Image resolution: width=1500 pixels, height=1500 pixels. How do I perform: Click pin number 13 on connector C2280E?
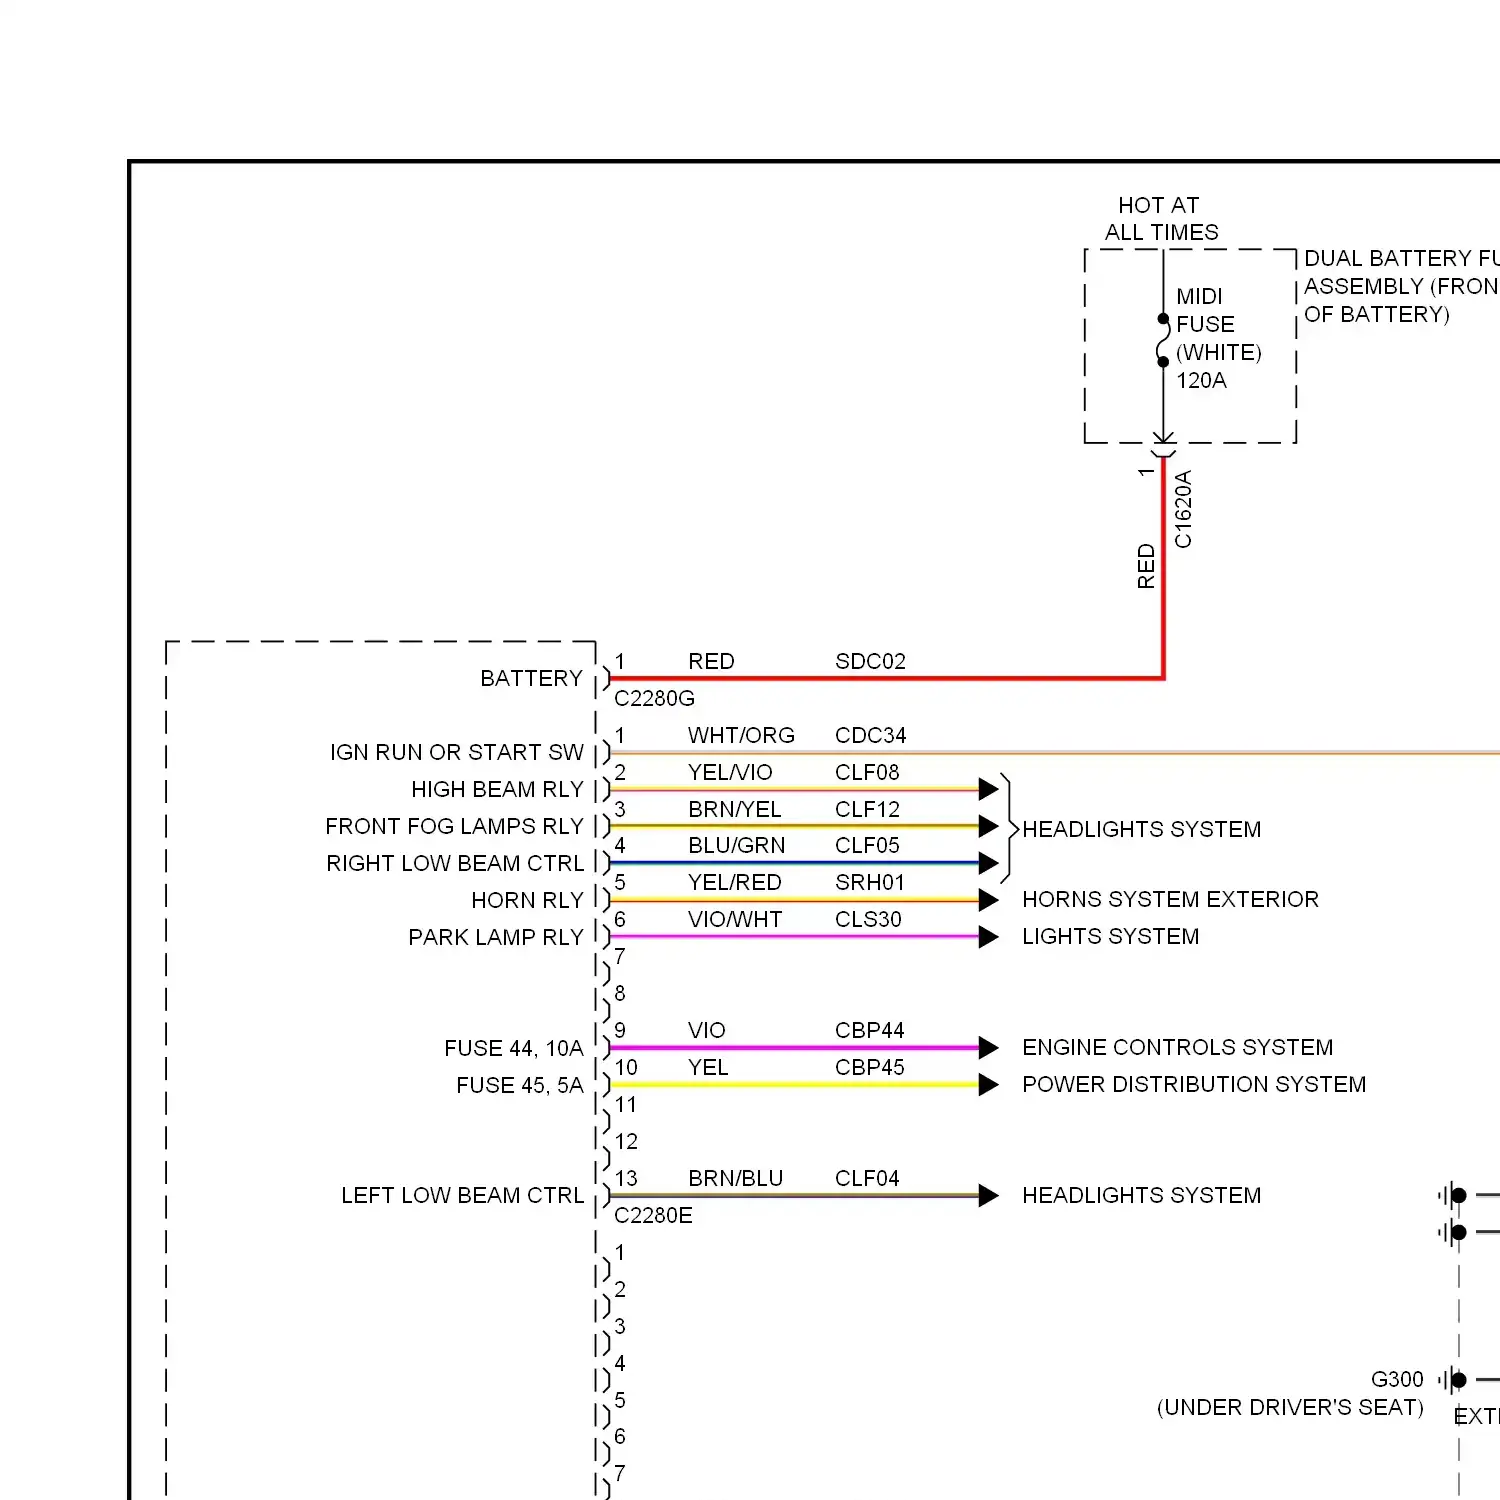[626, 1178]
